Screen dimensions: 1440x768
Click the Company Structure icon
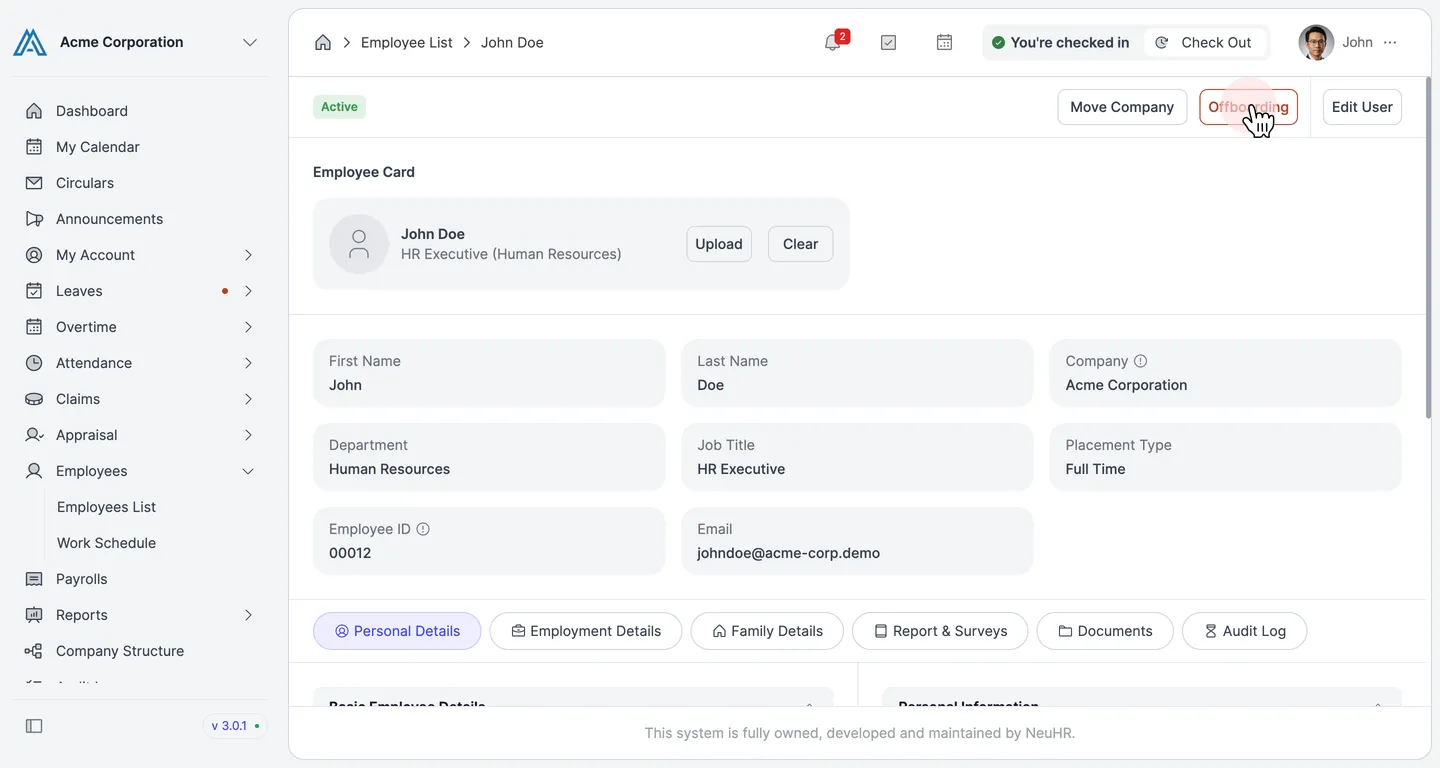[x=34, y=651]
